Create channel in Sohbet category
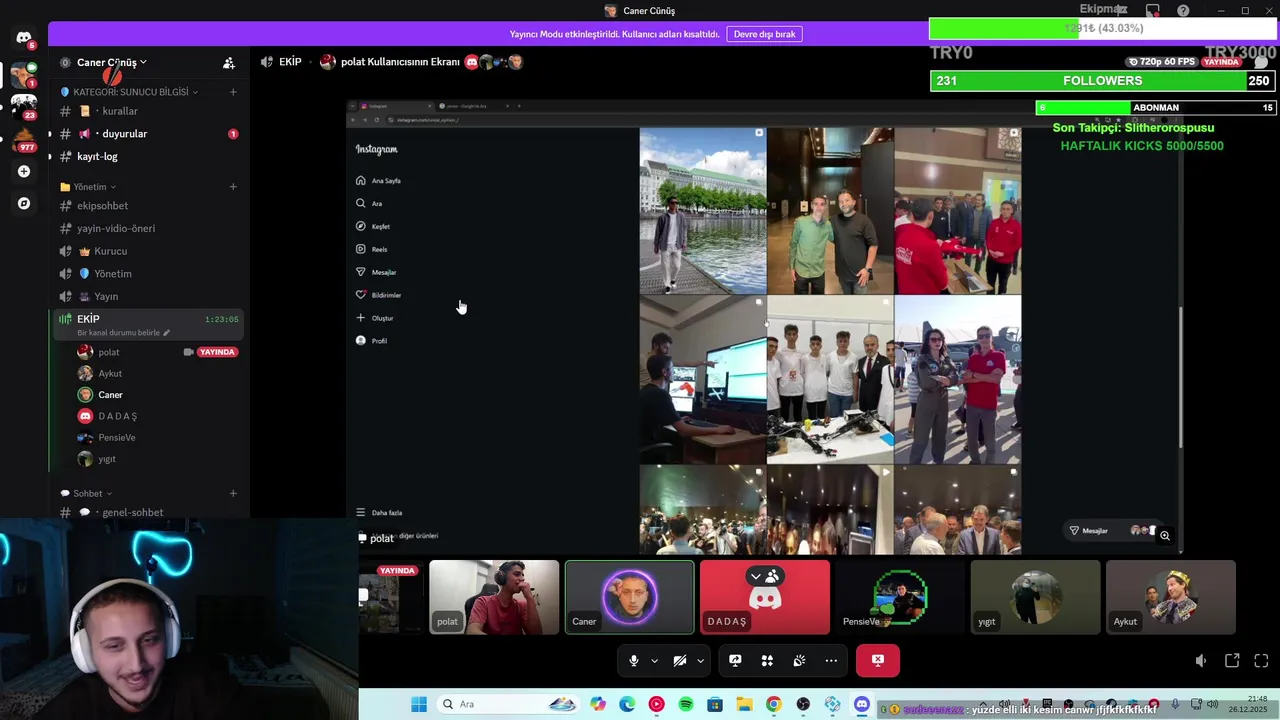Image resolution: width=1280 pixels, height=720 pixels. coord(233,493)
